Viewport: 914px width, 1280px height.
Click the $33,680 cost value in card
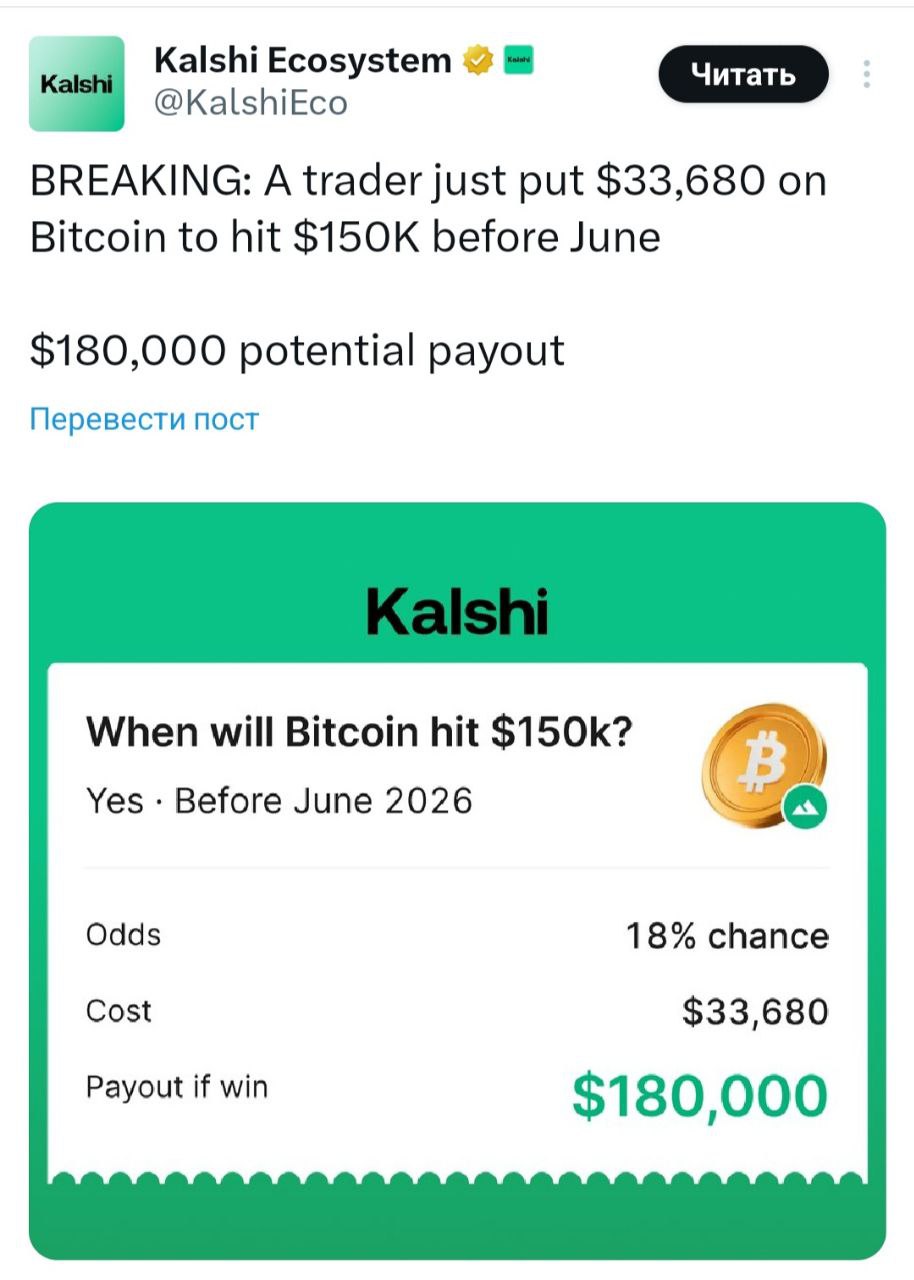coord(755,1013)
